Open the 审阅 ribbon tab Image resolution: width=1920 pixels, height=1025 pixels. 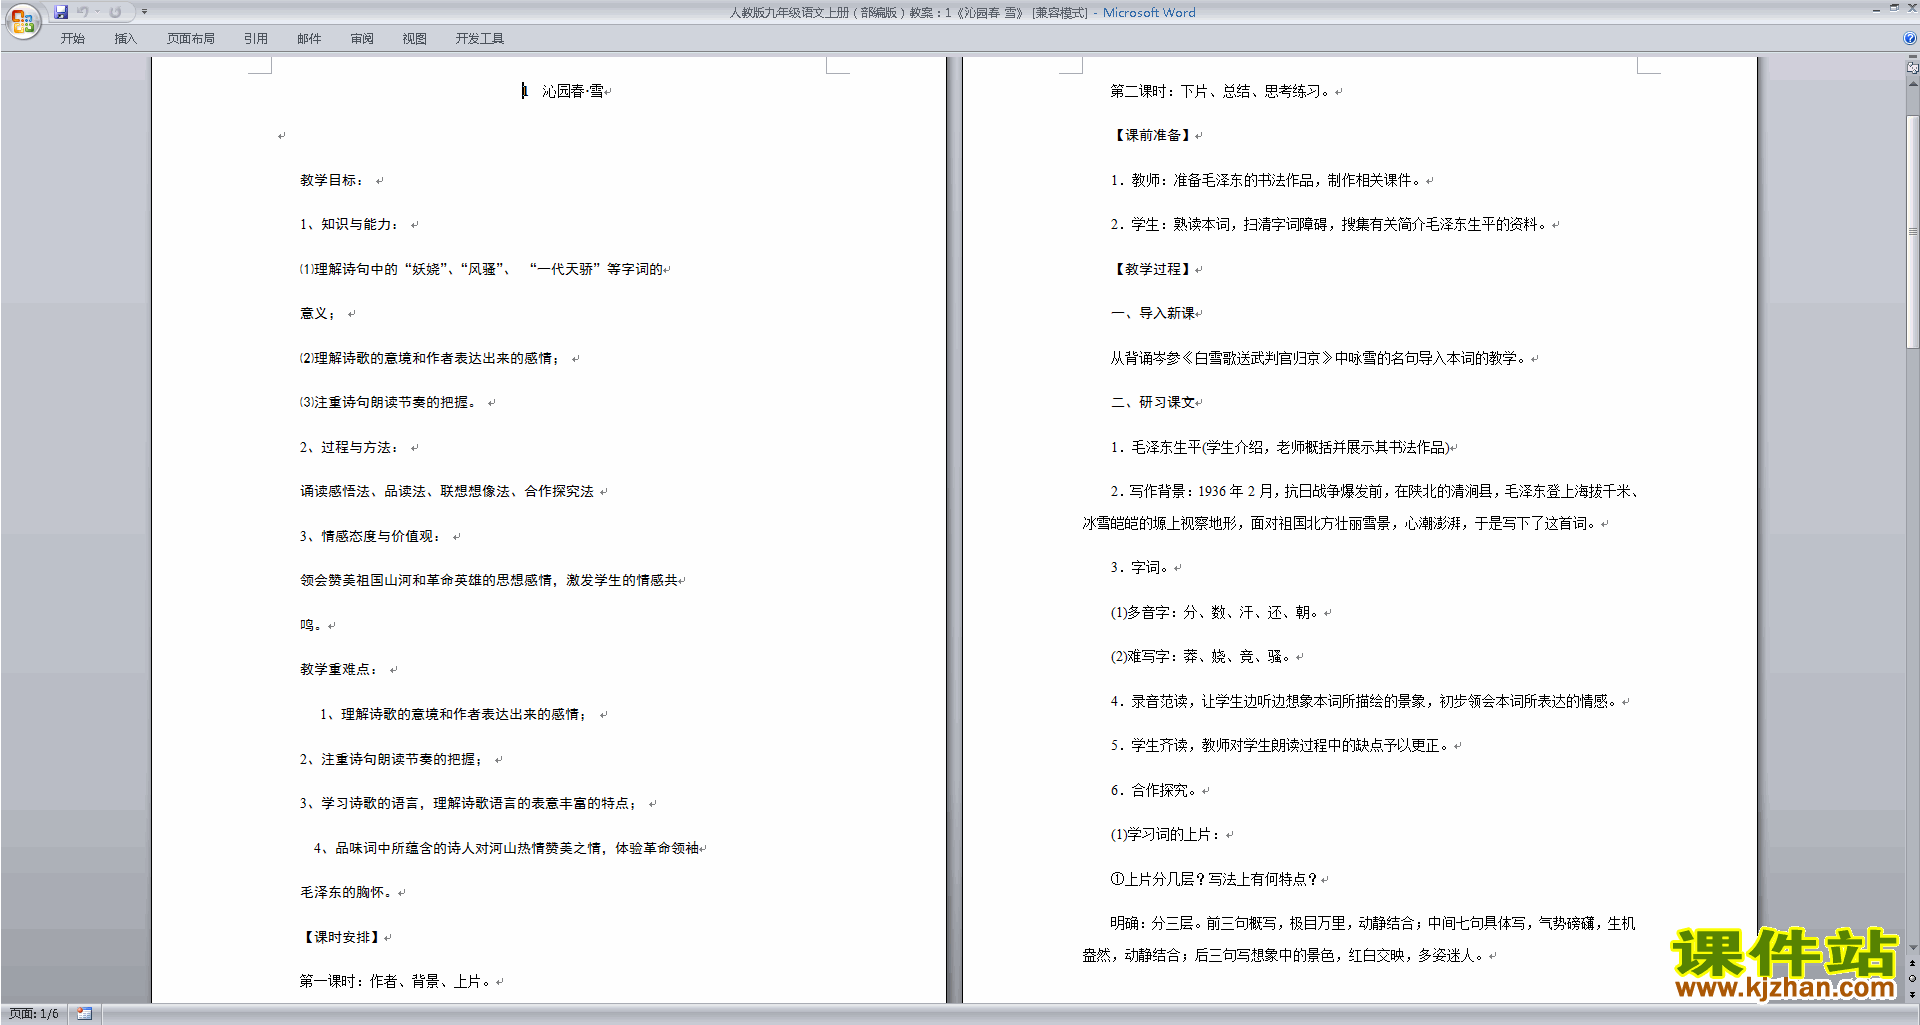362,39
